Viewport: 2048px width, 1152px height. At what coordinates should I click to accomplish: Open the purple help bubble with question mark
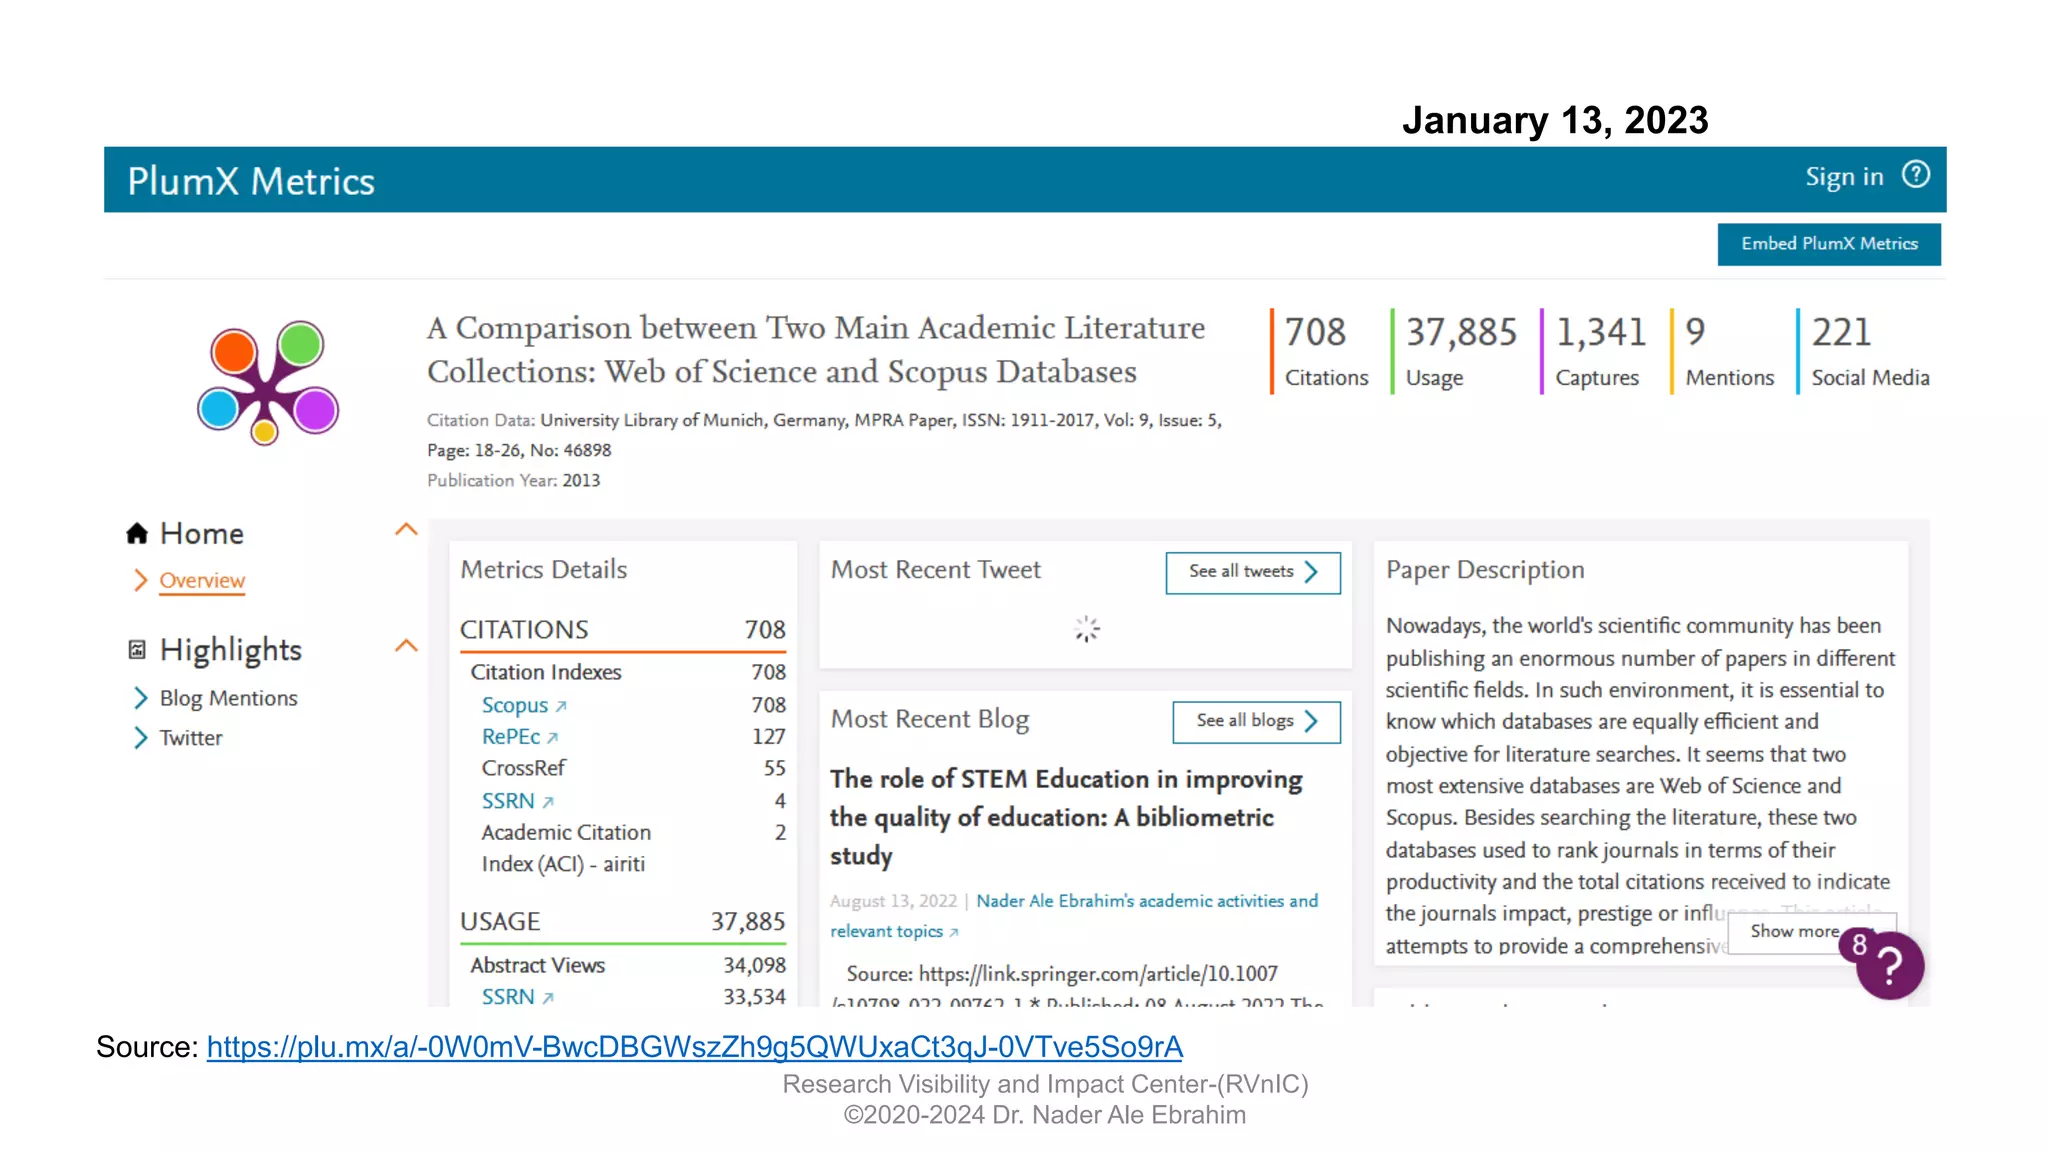point(1889,965)
